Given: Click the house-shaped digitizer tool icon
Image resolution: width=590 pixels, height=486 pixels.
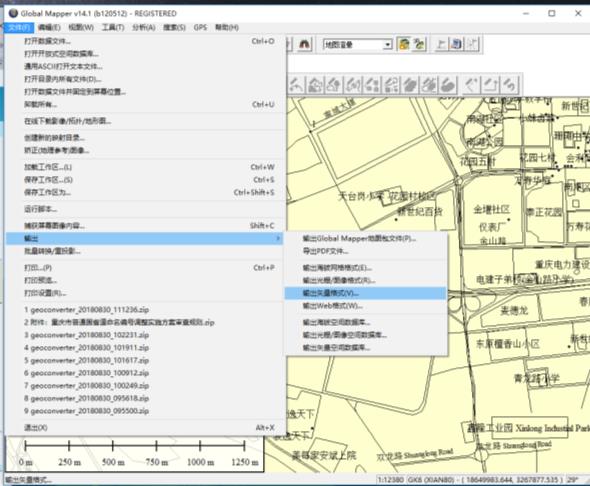Looking at the screenshot, I should pos(315,85).
